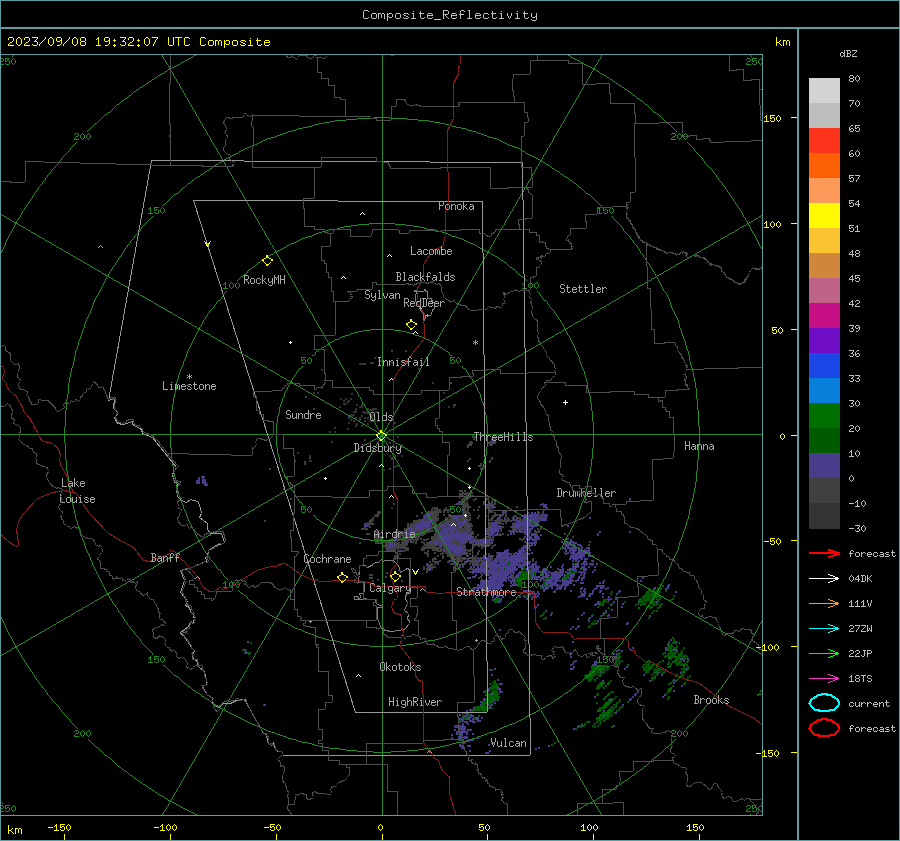The image size is (900, 841).
Task: Click the 04DK legend label
Action: 860,579
